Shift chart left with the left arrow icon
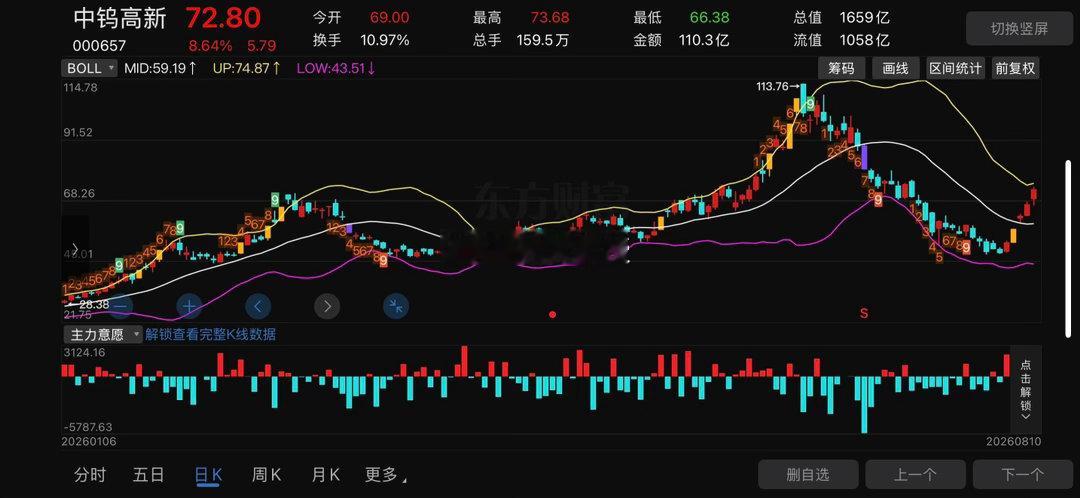Image resolution: width=1080 pixels, height=498 pixels. click(x=258, y=306)
